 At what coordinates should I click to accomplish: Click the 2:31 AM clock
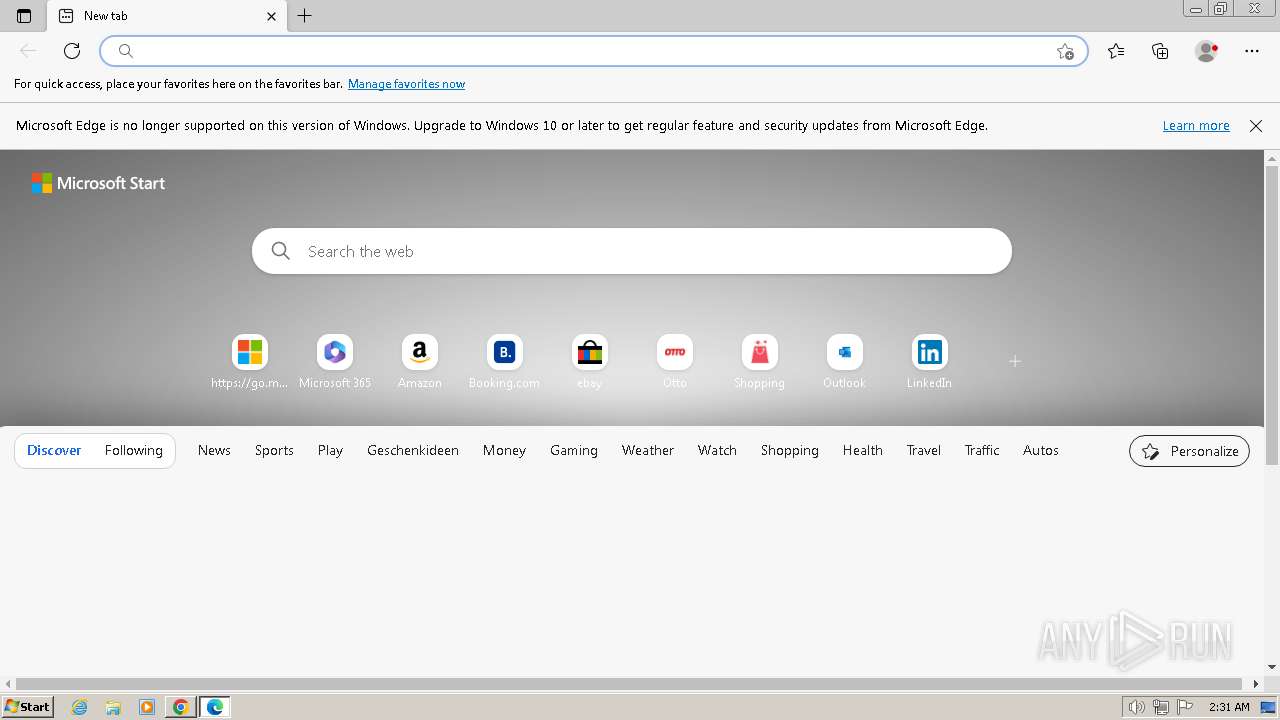click(x=1229, y=707)
